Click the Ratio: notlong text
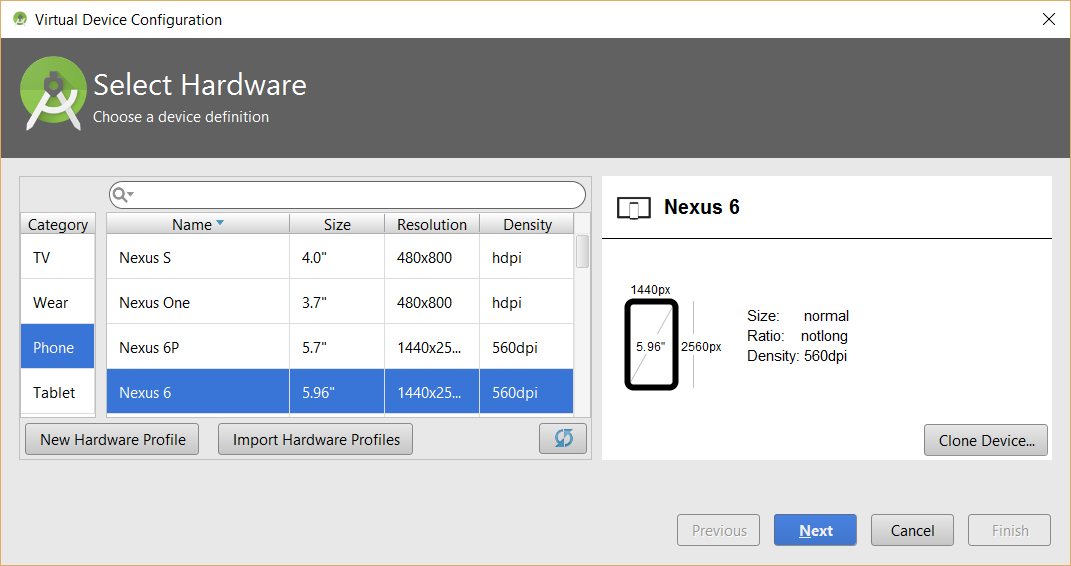Viewport: 1071px width, 566px height. [x=797, y=336]
